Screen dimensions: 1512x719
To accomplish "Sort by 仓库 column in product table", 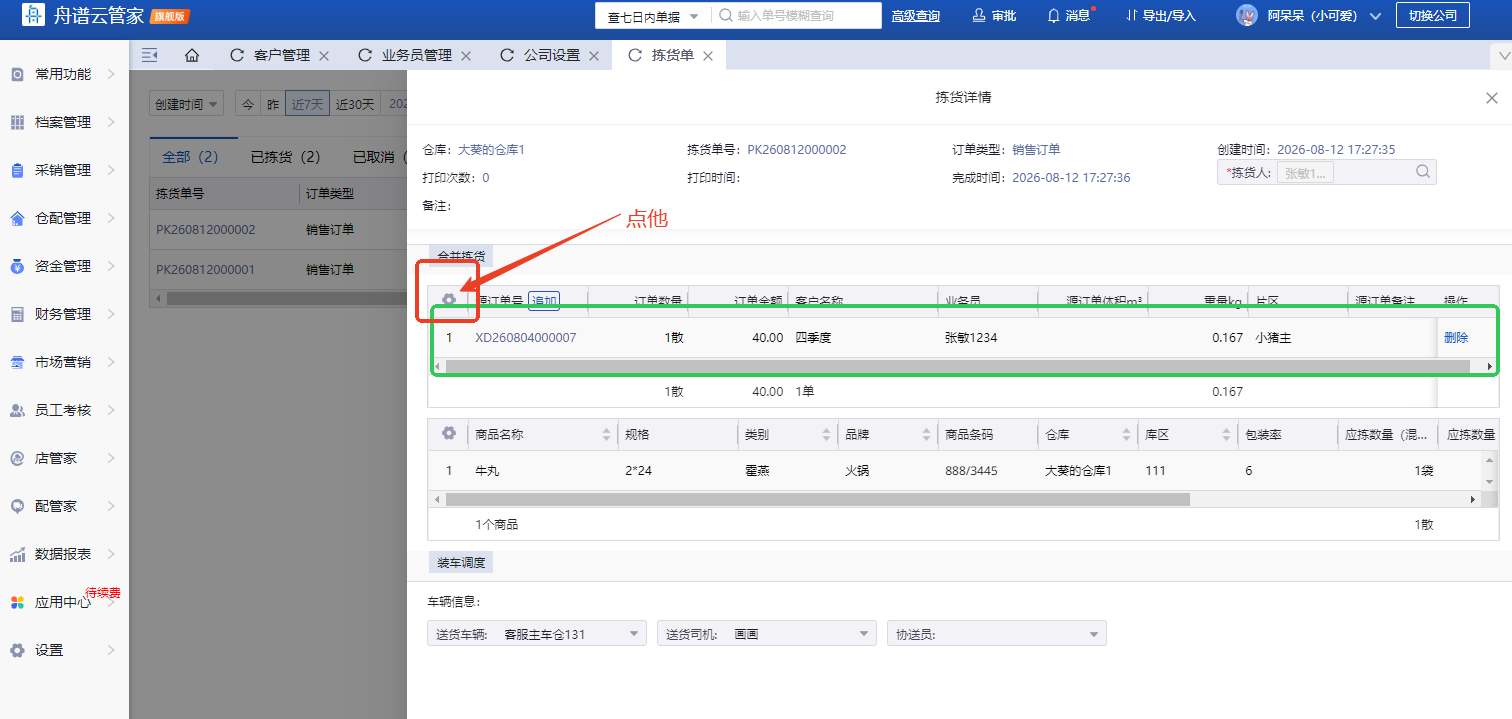I will tap(1126, 435).
